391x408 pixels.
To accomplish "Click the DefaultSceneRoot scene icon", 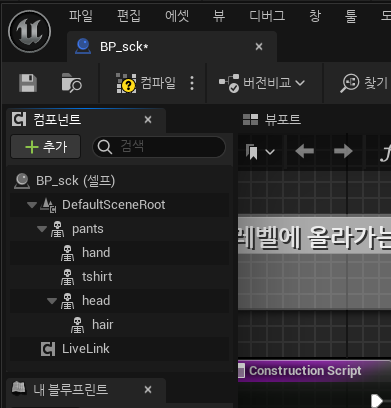I will coord(48,205).
